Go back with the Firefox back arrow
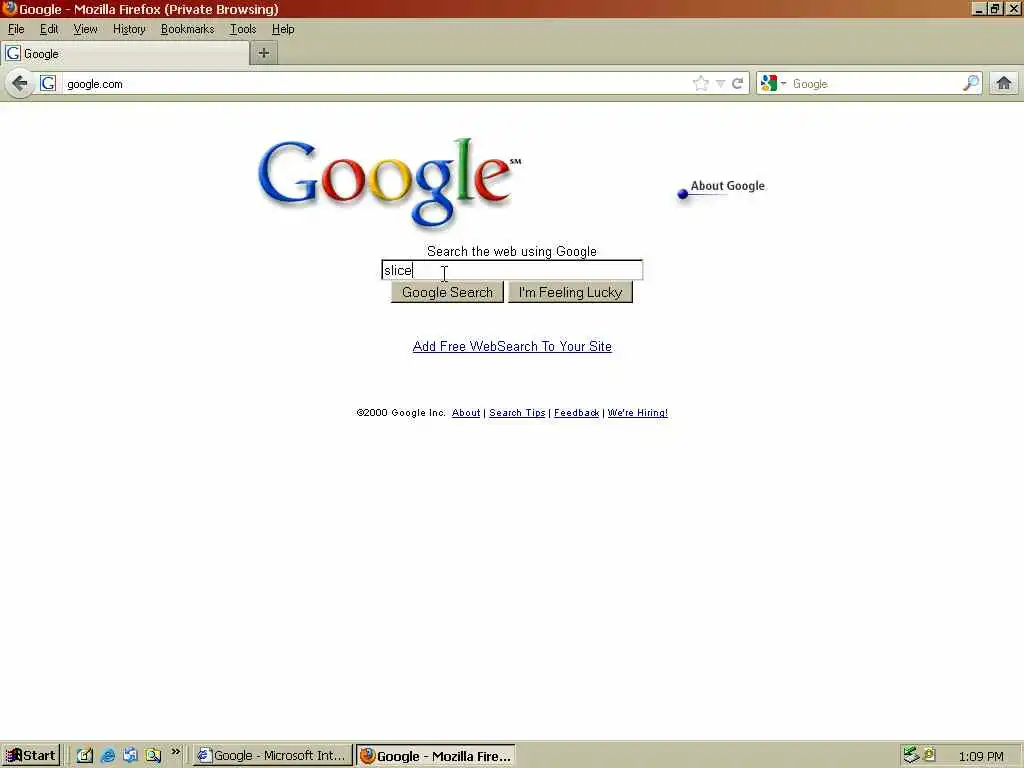This screenshot has width=1024, height=768. tap(20, 84)
